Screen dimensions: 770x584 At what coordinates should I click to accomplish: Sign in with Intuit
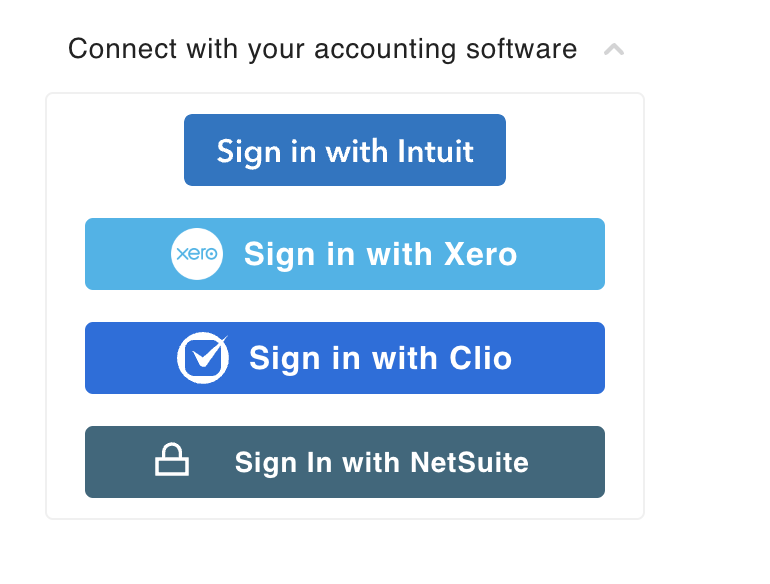[345, 150]
